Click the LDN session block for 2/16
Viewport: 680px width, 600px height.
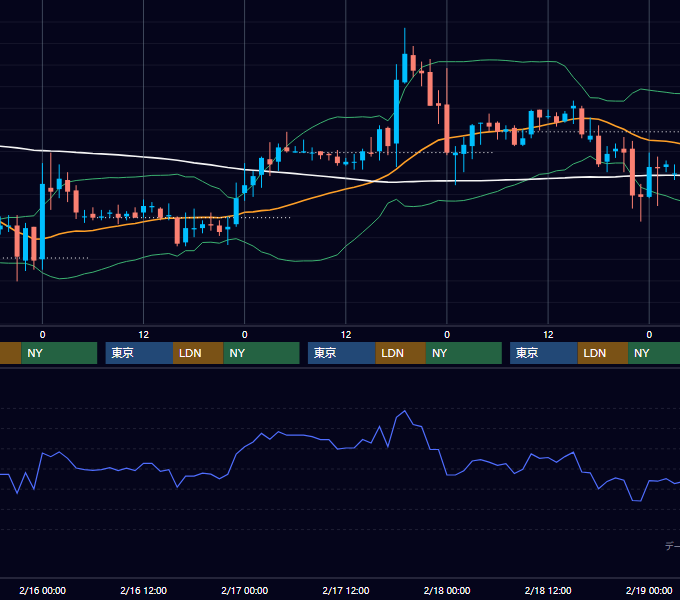click(x=198, y=353)
